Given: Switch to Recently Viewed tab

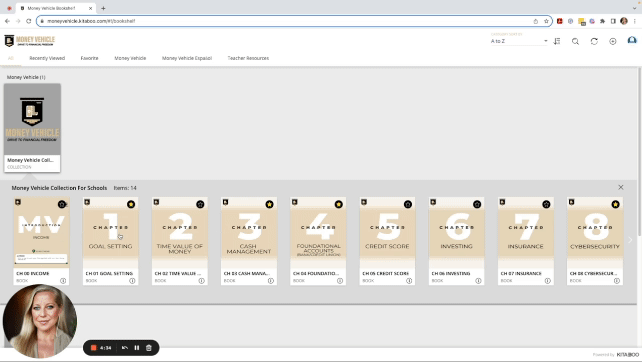Looking at the screenshot, I should click(47, 58).
